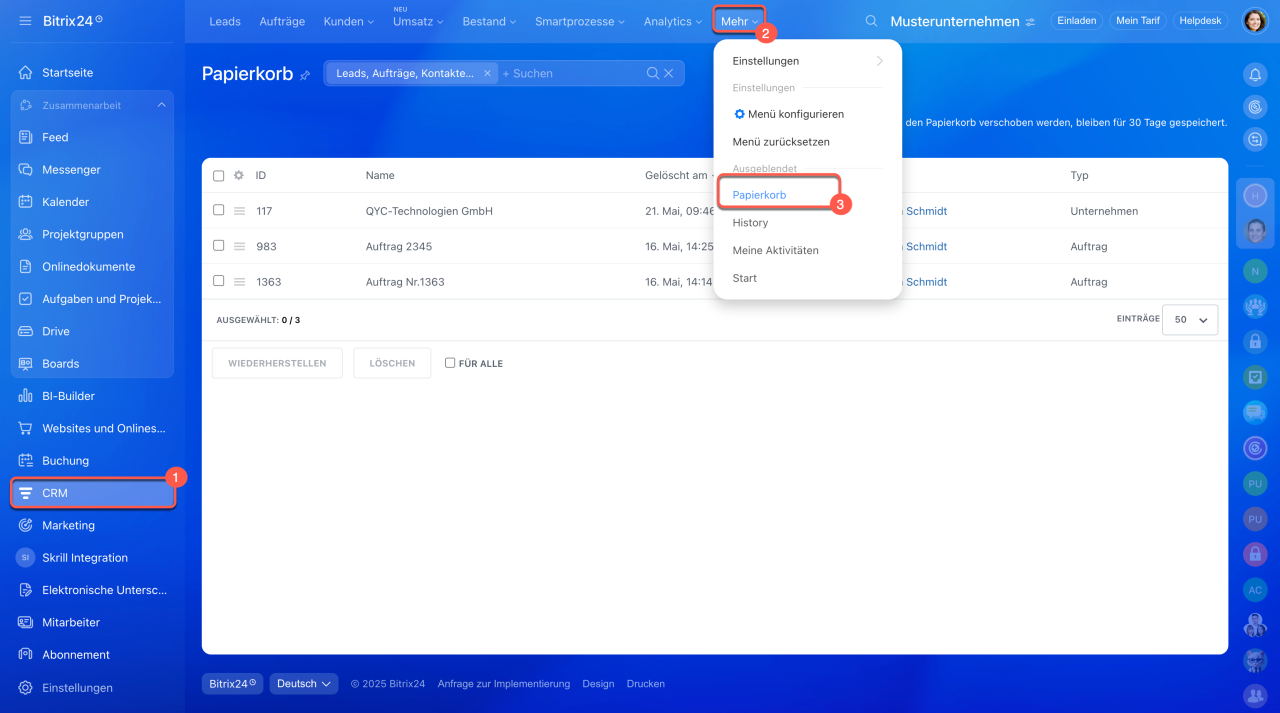Click the Mehr menu tab

(x=740, y=21)
